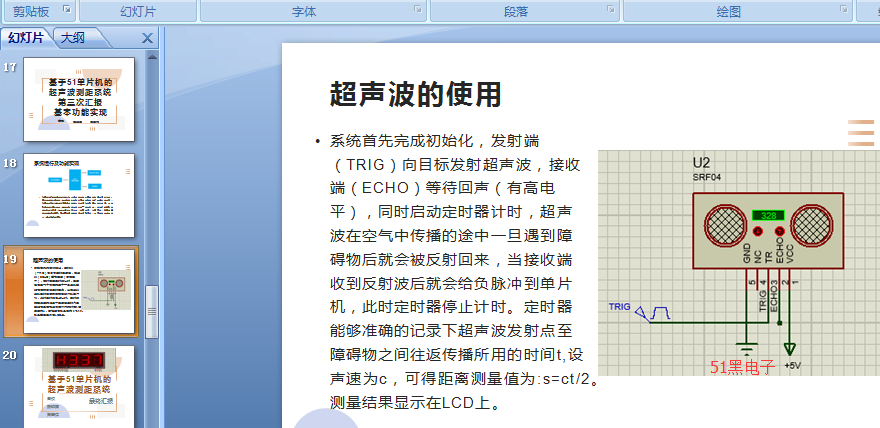880x428 pixels.
Task: Click the +5V power label
Action: click(792, 366)
